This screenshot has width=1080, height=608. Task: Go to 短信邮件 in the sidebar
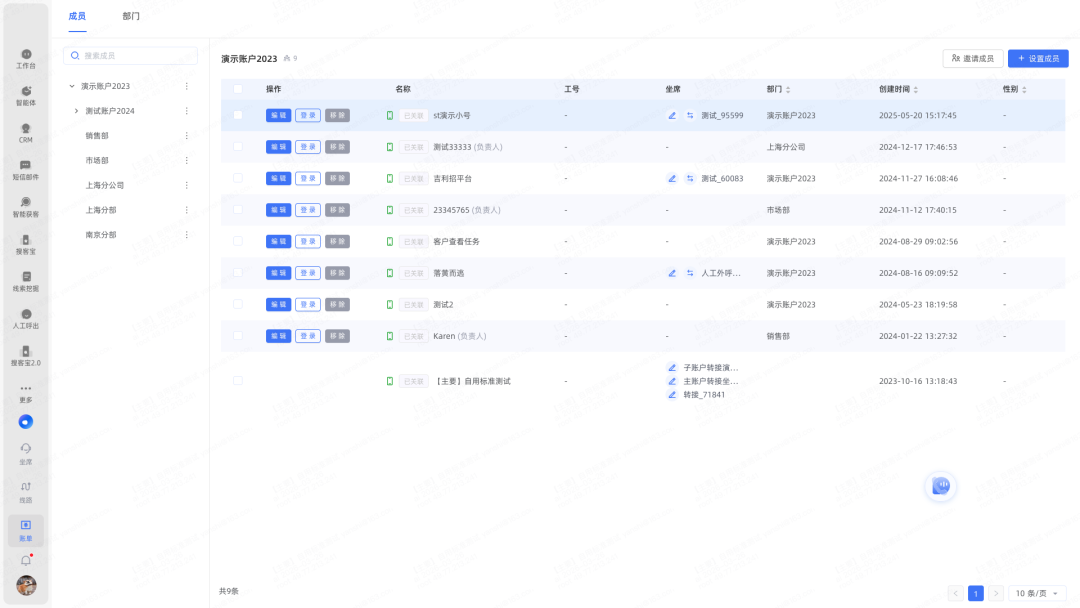26,169
